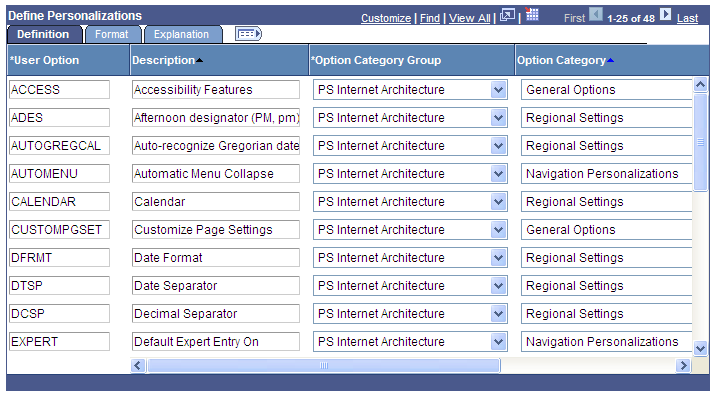Edit the Customize Page Settings description
Image resolution: width=716 pixels, height=397 pixels.
[216, 230]
